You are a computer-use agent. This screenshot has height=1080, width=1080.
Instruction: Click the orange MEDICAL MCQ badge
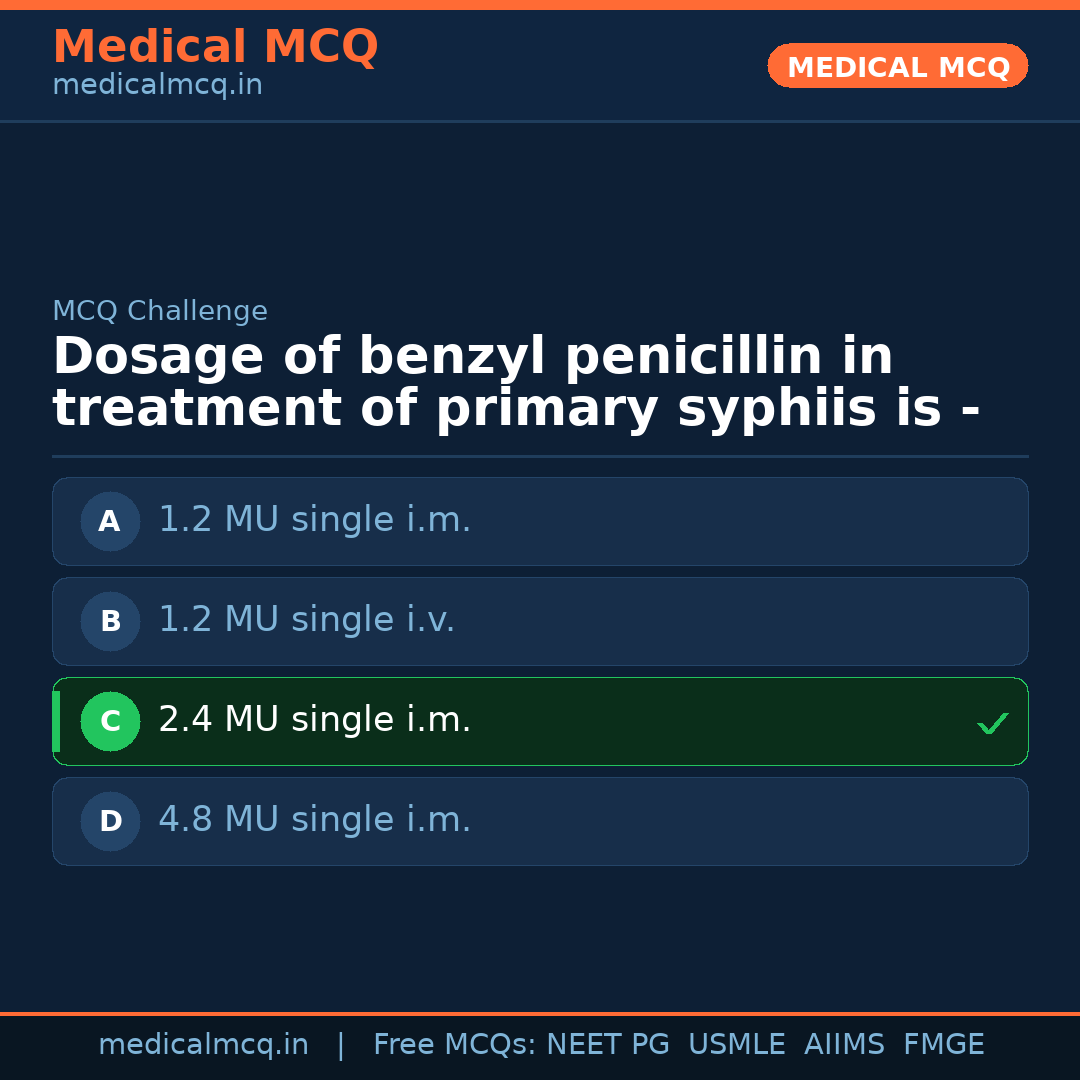(898, 66)
